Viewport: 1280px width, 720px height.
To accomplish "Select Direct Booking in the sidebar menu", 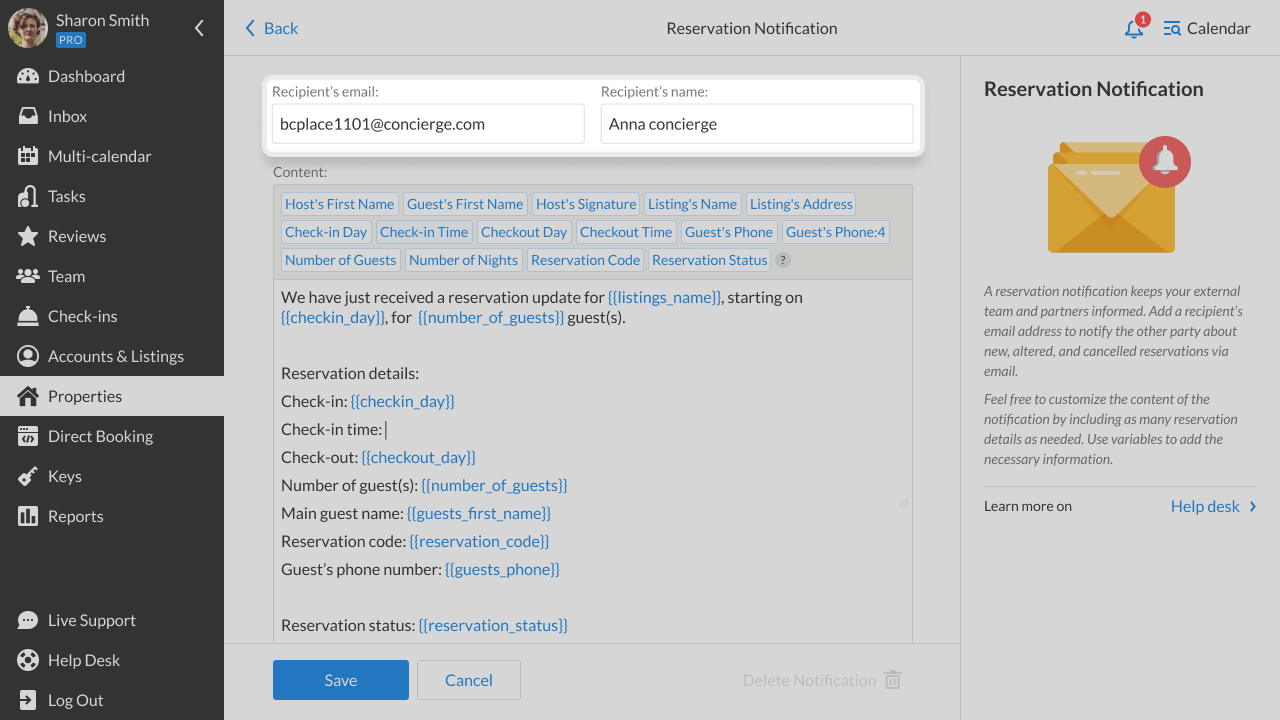I will pos(100,436).
